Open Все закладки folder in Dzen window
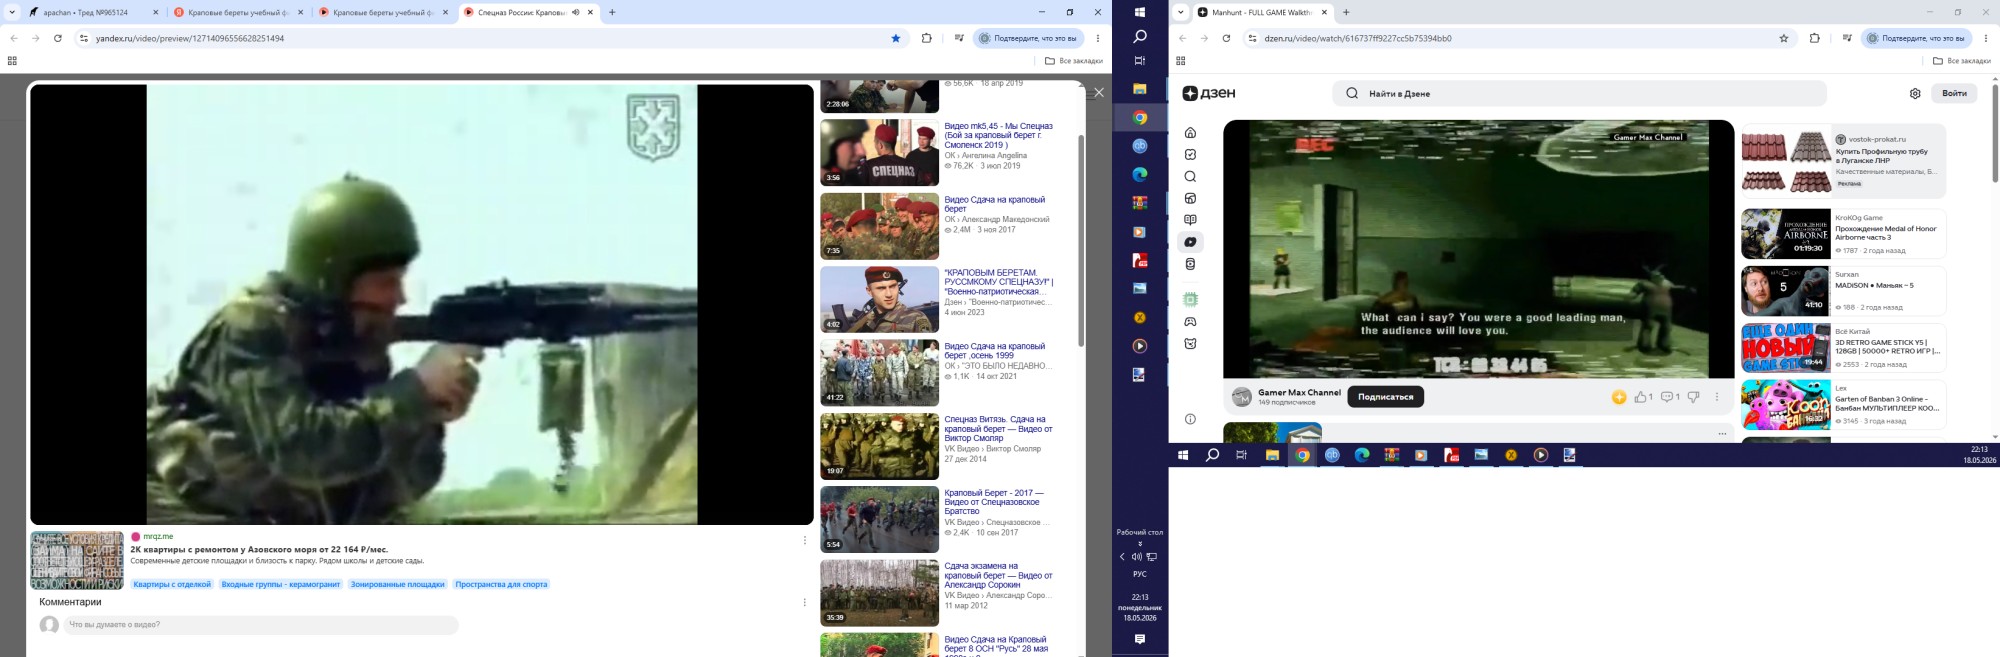This screenshot has width=2000, height=657. [x=1961, y=61]
